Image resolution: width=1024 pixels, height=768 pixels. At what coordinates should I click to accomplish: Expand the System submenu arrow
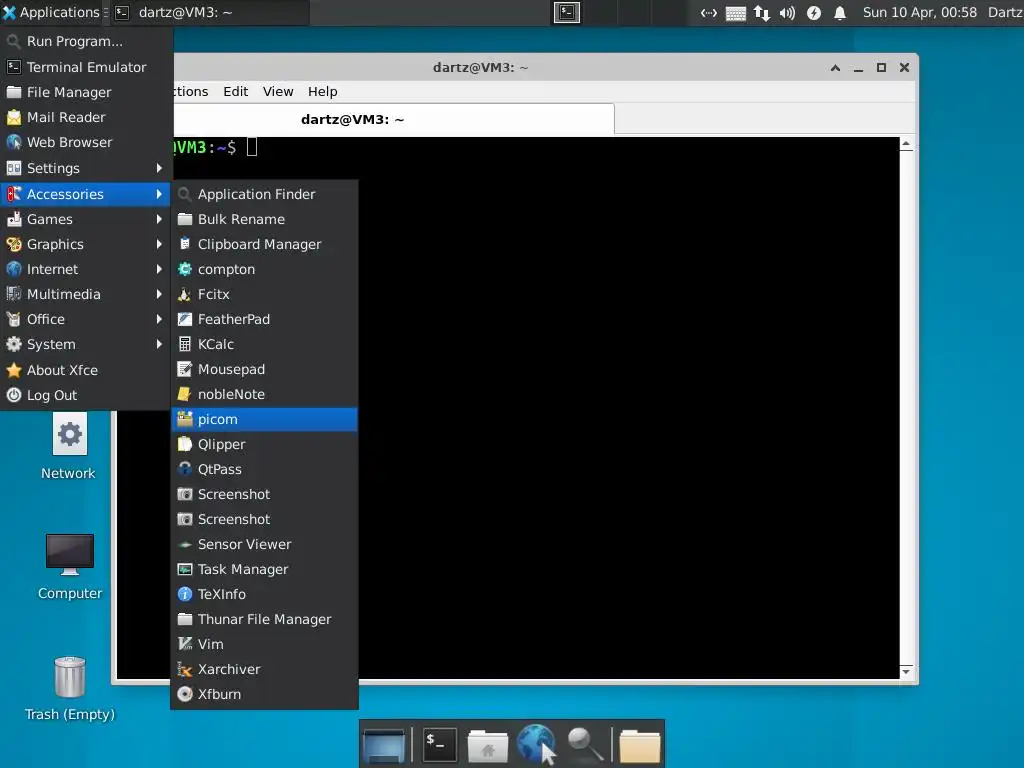click(x=159, y=344)
